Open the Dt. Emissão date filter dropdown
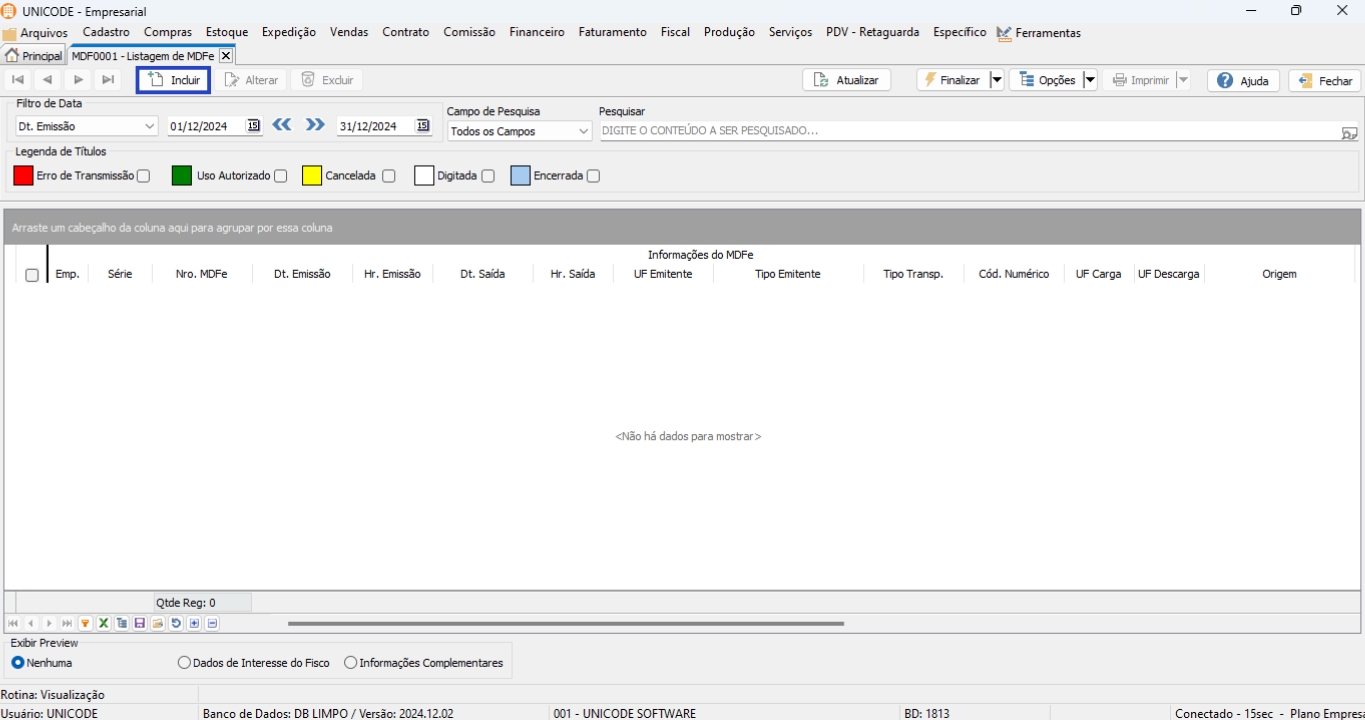The height and width of the screenshot is (720, 1365). pyautogui.click(x=150, y=127)
